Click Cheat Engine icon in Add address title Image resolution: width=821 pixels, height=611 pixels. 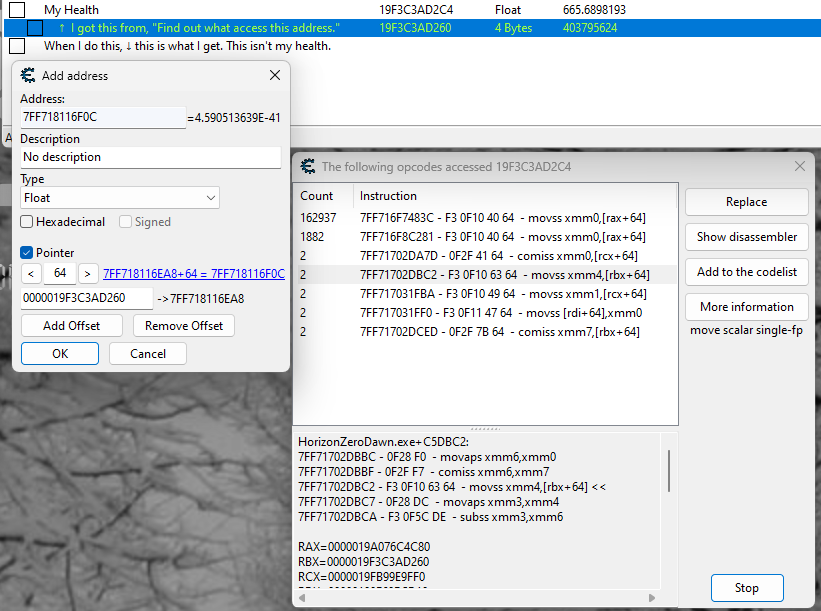tap(28, 75)
